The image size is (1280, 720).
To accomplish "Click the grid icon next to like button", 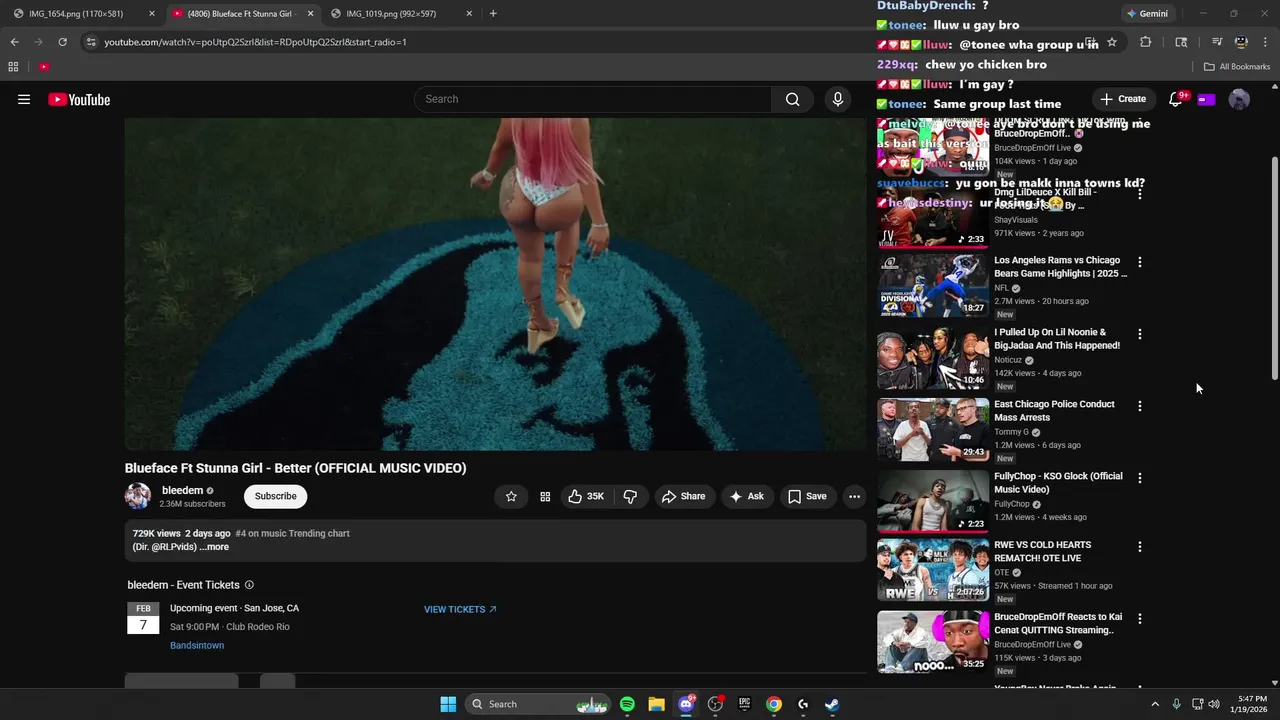I will pyautogui.click(x=545, y=496).
